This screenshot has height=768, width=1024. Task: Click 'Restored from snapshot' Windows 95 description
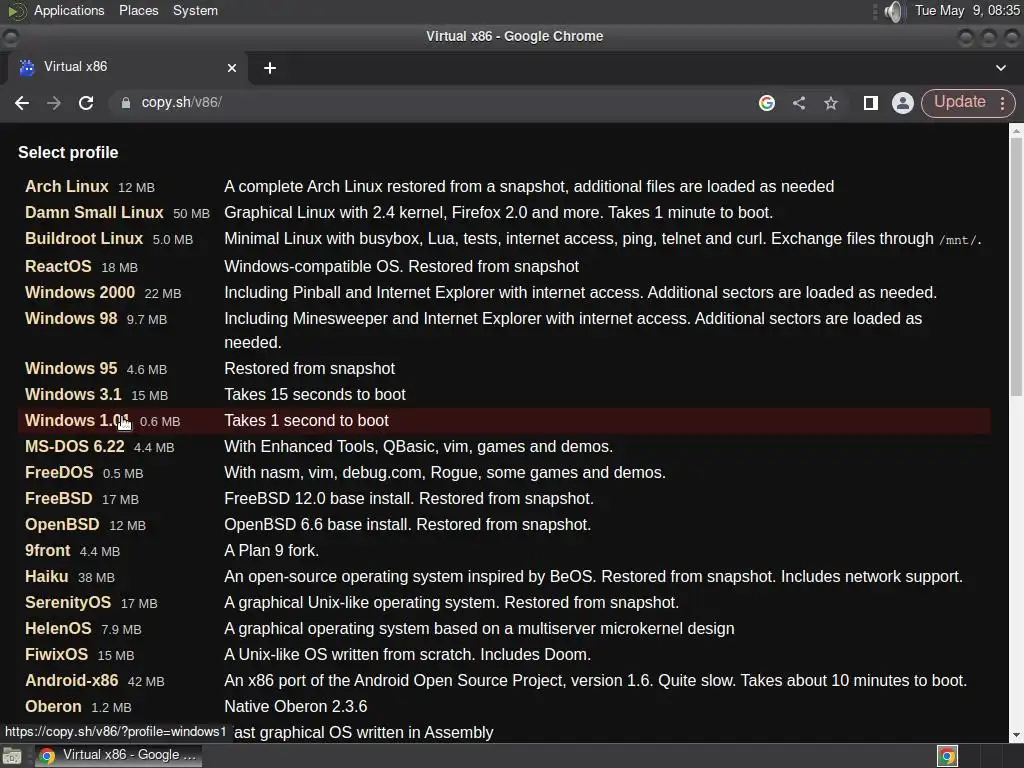[x=310, y=368]
